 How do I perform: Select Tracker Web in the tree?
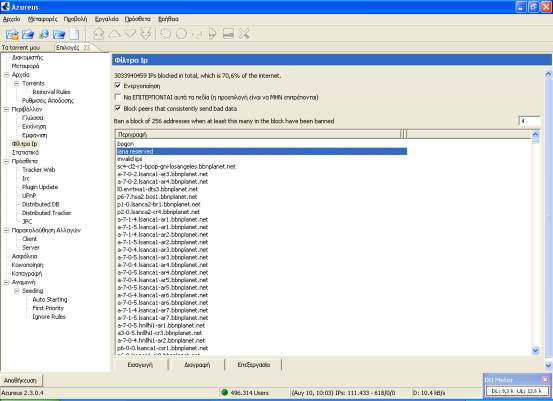click(x=38, y=170)
